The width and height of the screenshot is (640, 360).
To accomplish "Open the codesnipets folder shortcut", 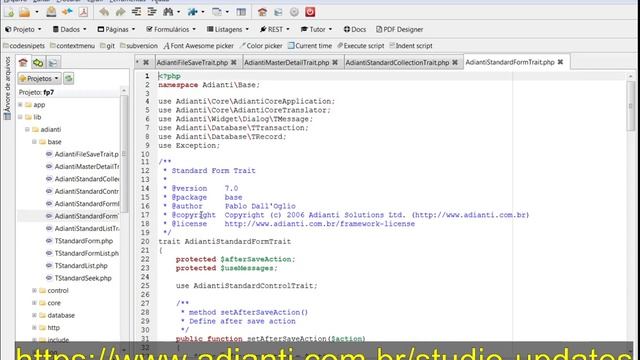I will coord(24,46).
